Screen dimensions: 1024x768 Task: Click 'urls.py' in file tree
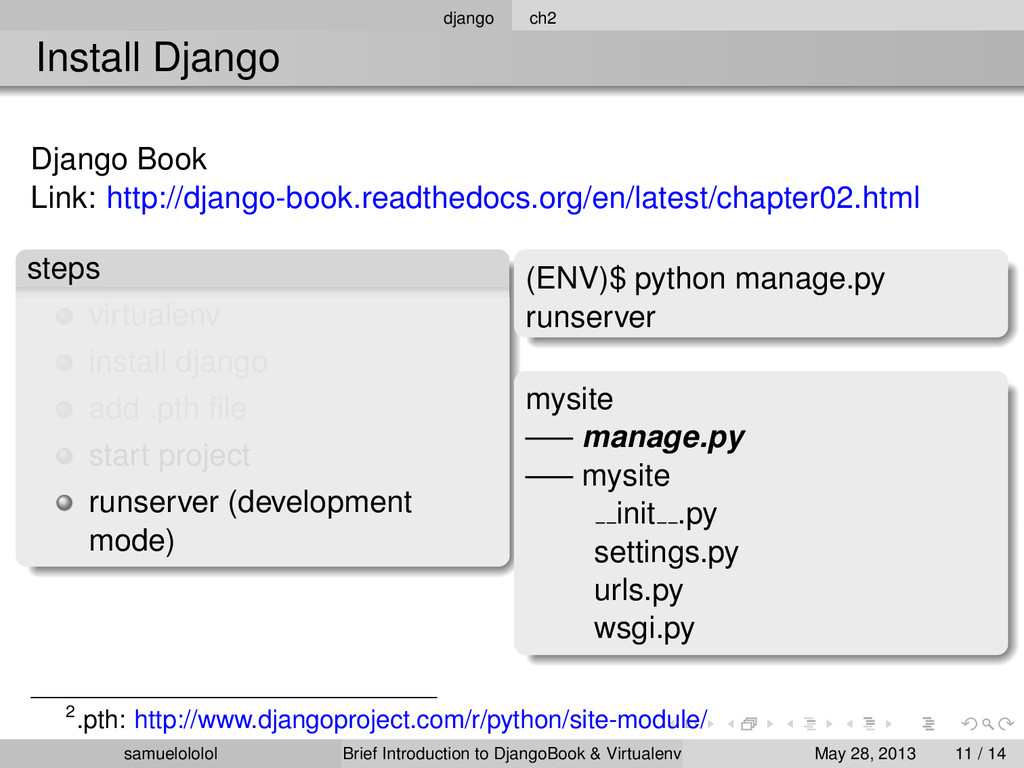tap(638, 590)
